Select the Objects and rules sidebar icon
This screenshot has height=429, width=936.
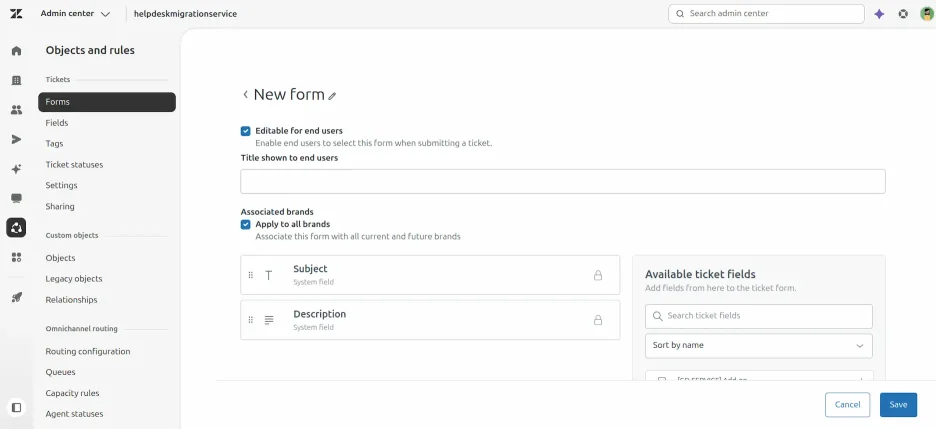(16, 227)
